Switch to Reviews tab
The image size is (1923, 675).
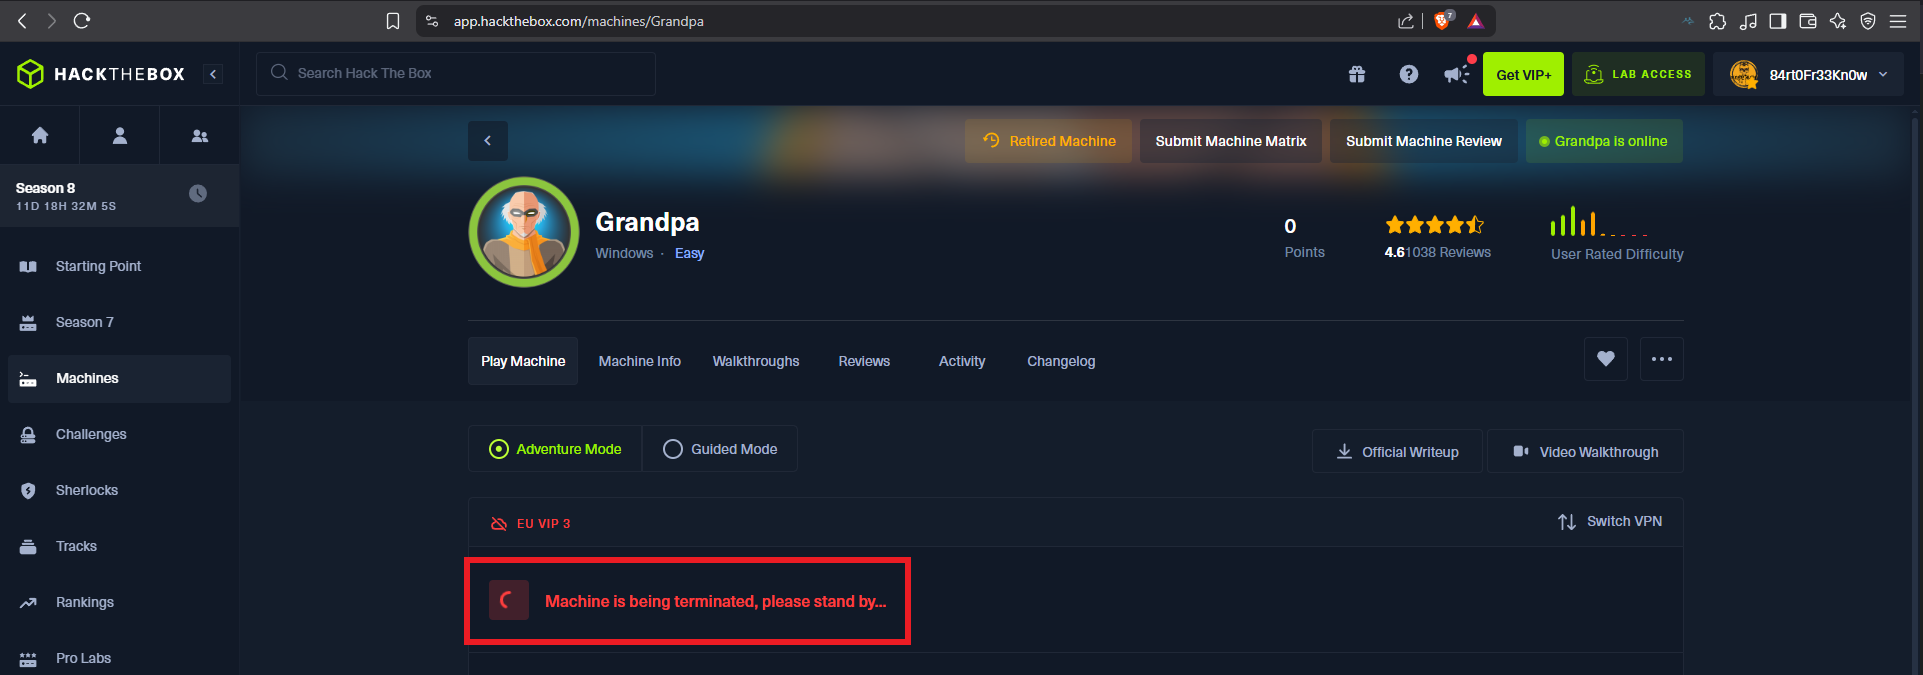click(864, 361)
